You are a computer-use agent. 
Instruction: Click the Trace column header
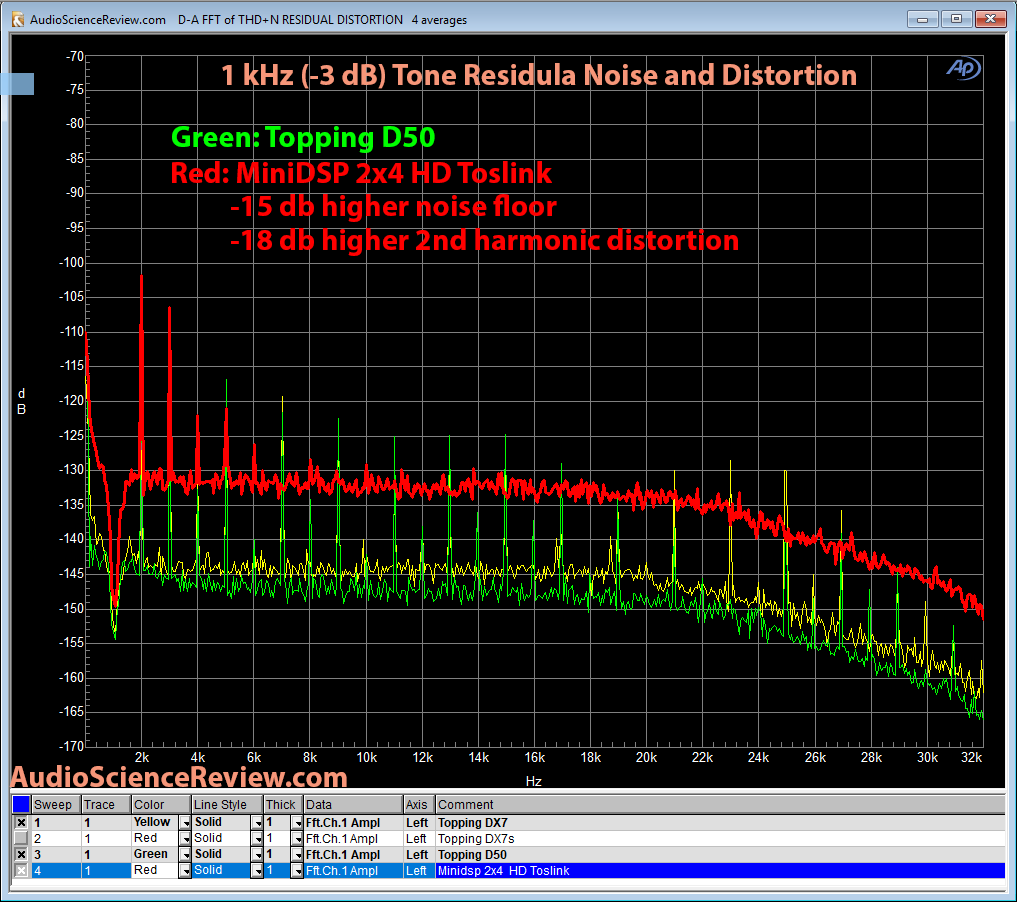106,805
